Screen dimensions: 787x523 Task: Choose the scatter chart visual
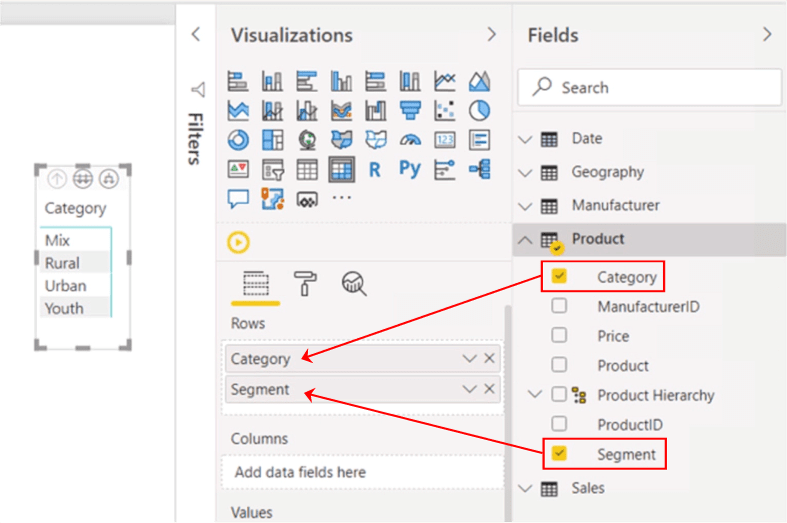pyautogui.click(x=445, y=110)
